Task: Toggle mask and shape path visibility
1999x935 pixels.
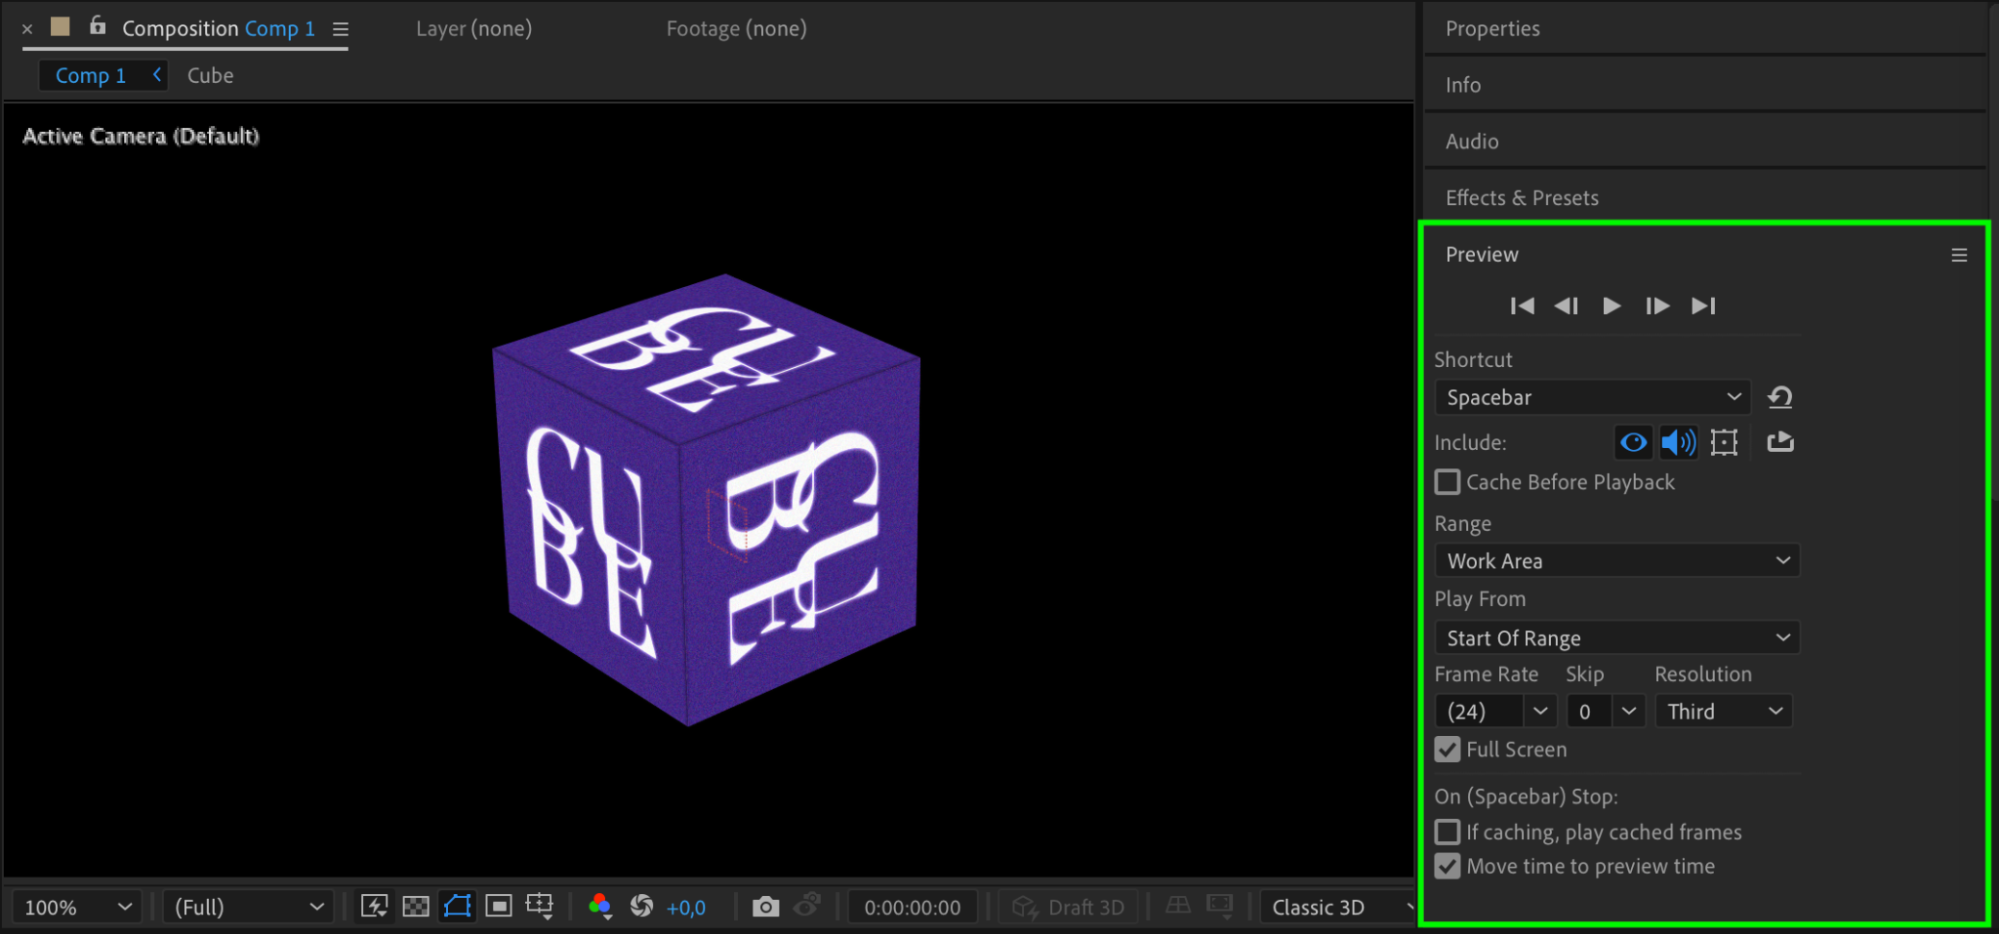Action: tap(457, 906)
